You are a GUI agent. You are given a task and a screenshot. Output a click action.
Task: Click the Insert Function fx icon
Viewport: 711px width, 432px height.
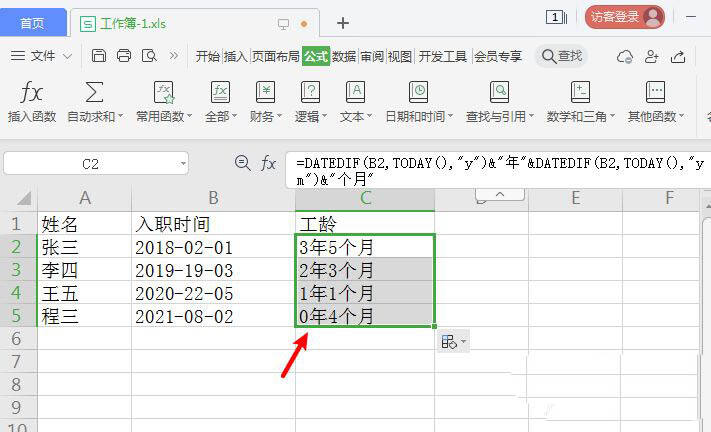32,92
